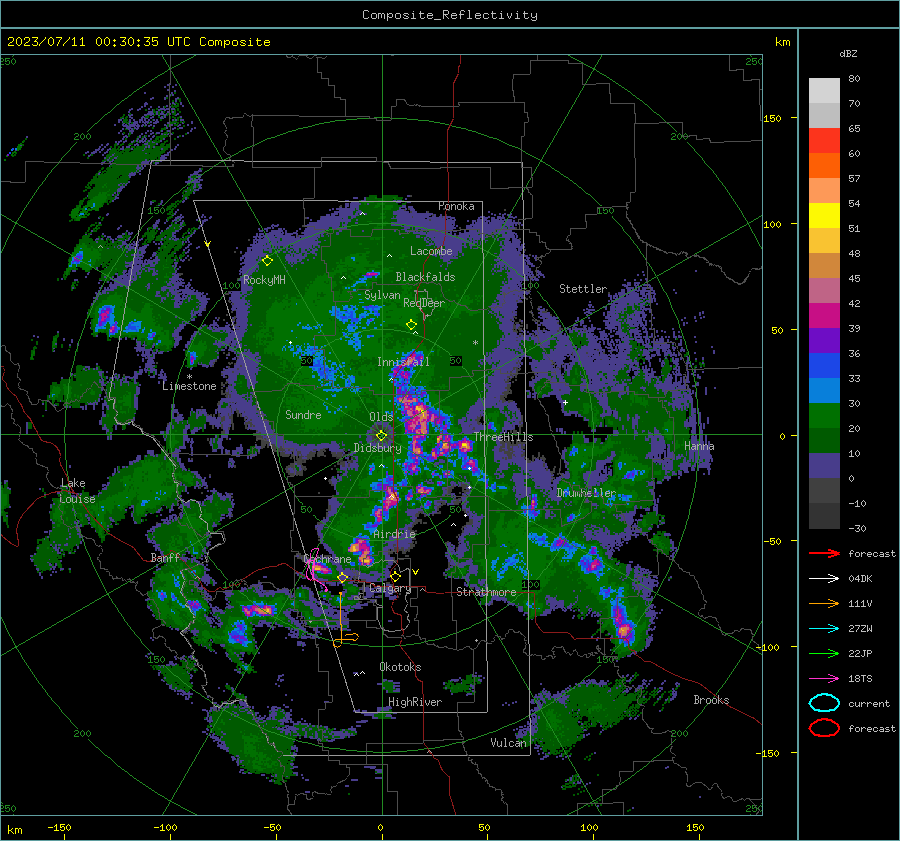Click the cyan 27ZW arrow legend icon
The image size is (900, 841).
(x=824, y=629)
